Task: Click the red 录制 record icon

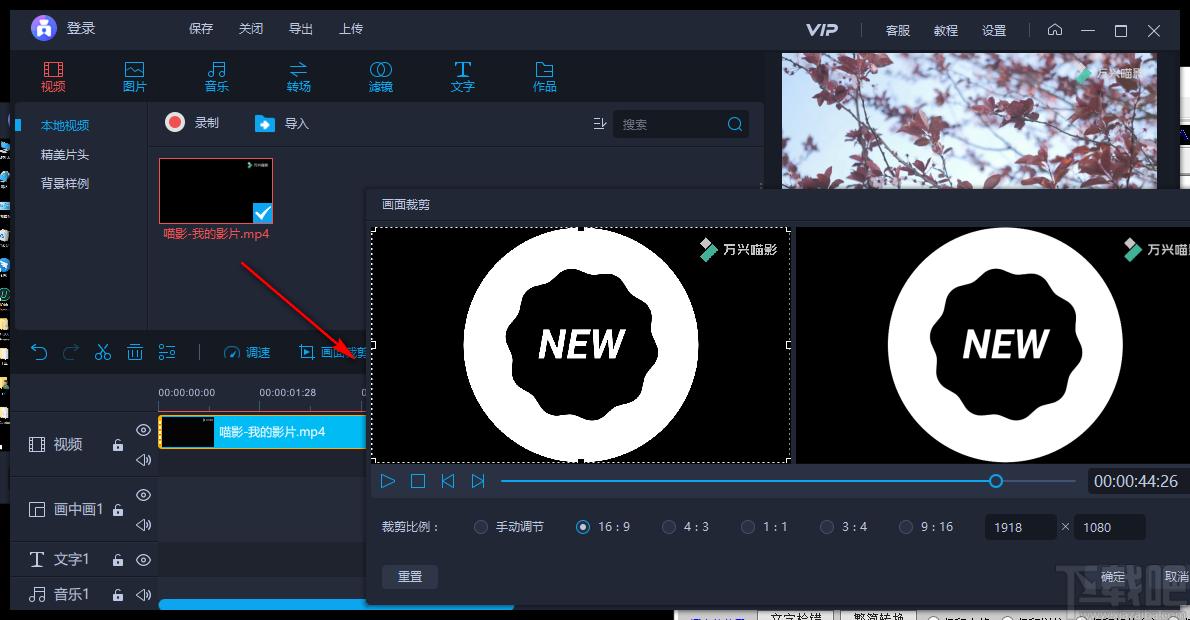Action: tap(175, 122)
